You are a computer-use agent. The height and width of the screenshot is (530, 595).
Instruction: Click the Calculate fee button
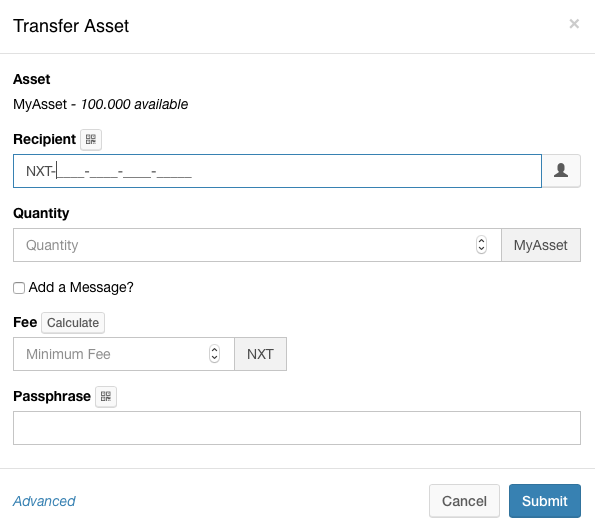click(x=73, y=323)
